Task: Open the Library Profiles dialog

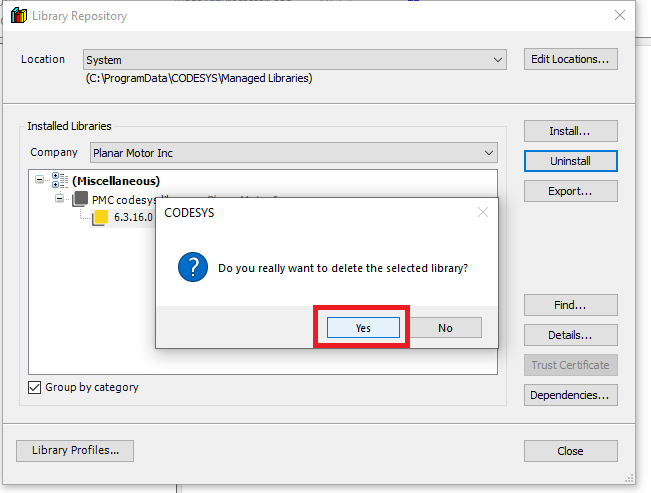Action: [x=75, y=451]
